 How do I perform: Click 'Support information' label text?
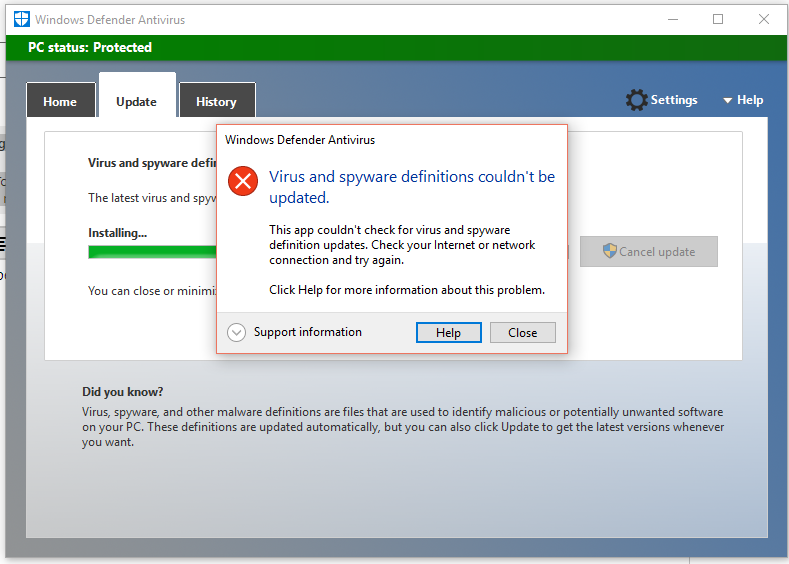pyautogui.click(x=307, y=332)
